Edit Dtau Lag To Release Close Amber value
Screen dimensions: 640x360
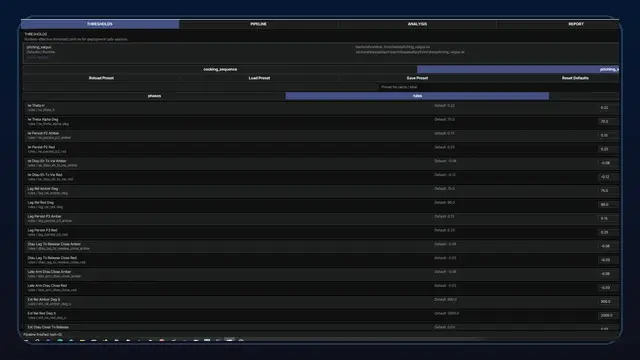608,247
